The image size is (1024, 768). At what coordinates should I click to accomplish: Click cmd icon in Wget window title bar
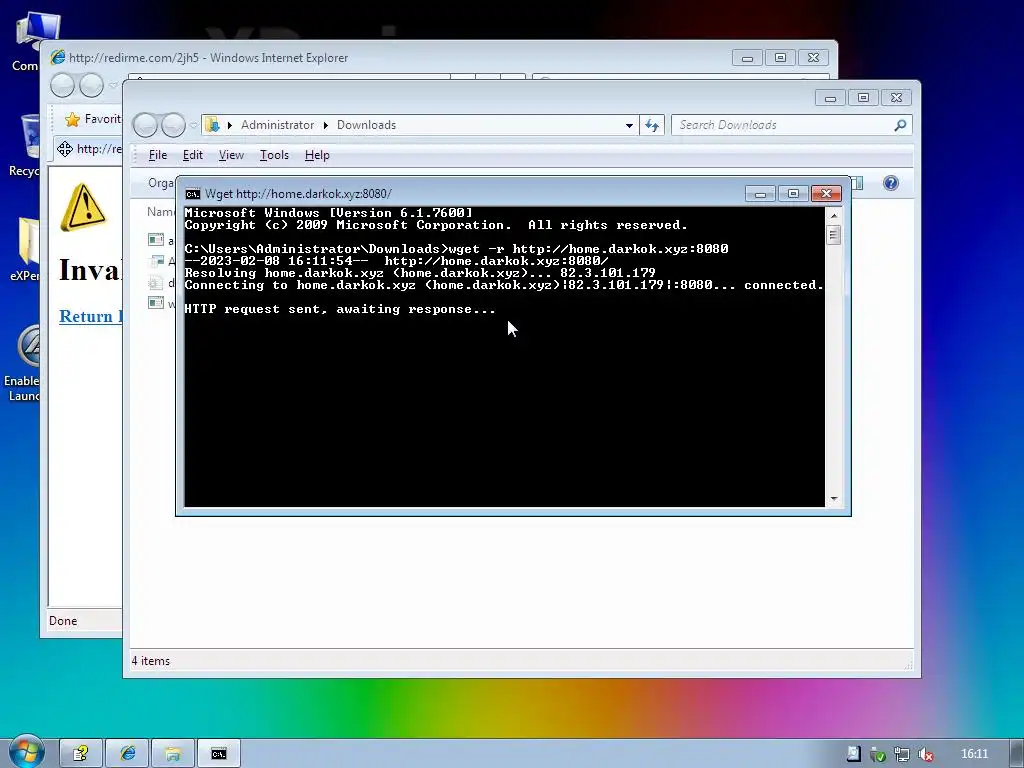[192, 194]
